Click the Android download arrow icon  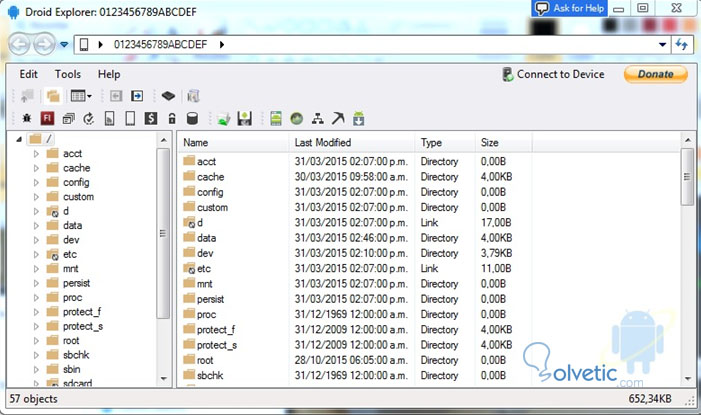pos(359,119)
